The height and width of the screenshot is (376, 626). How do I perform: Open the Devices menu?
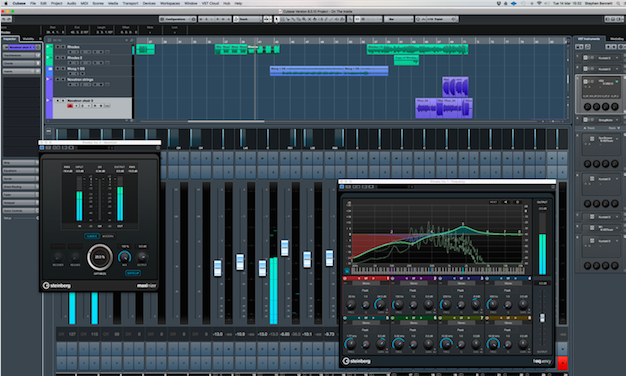tap(149, 3)
